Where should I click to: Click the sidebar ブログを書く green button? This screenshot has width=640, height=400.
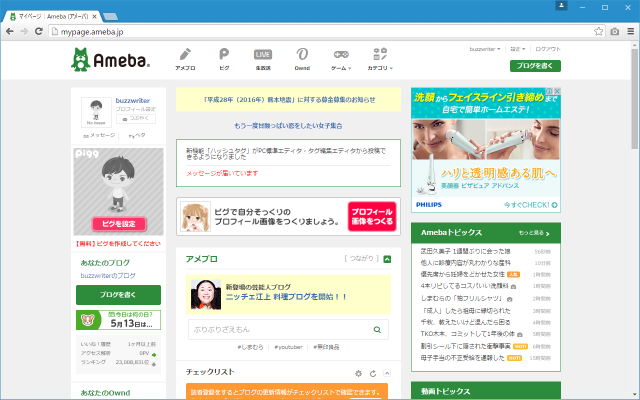click(118, 295)
